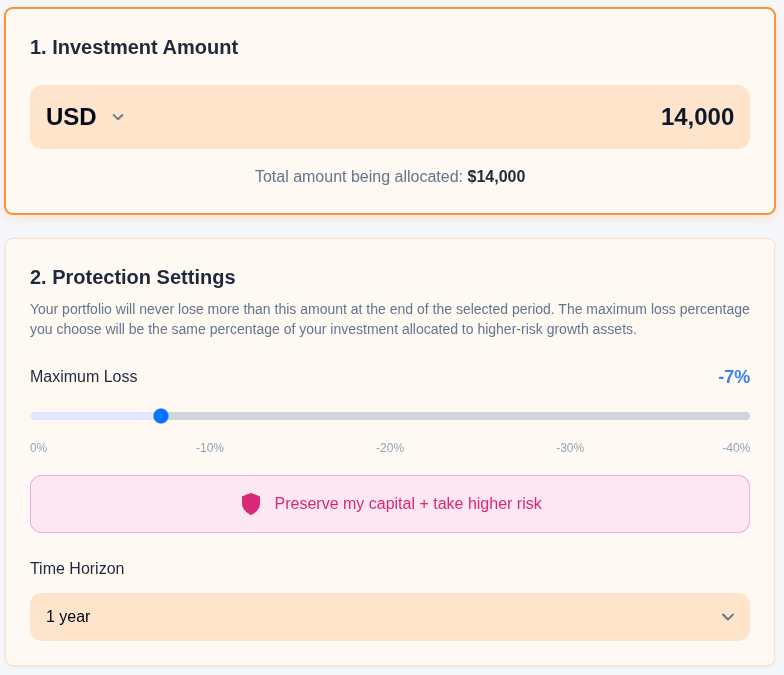
Task: Click the -10% mark under the slider
Action: pyautogui.click(x=210, y=448)
